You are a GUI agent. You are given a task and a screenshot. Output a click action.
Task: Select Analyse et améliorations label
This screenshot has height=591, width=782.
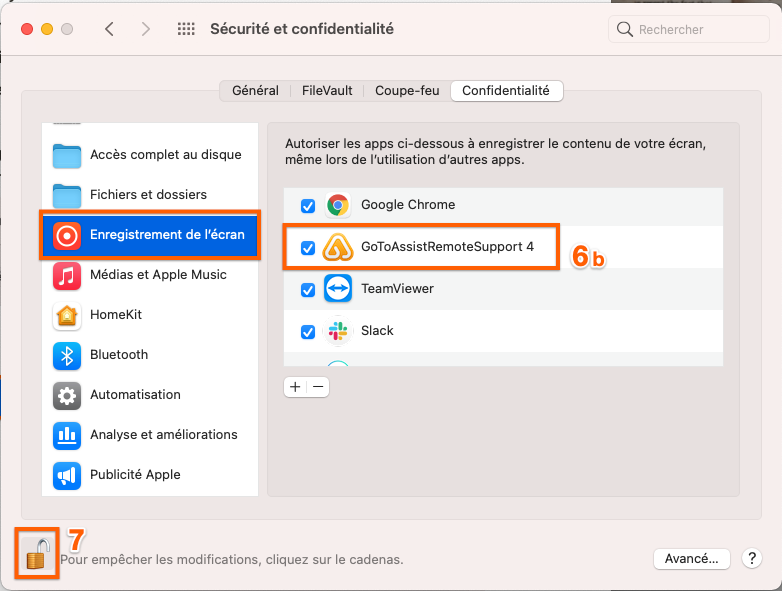[x=164, y=434]
